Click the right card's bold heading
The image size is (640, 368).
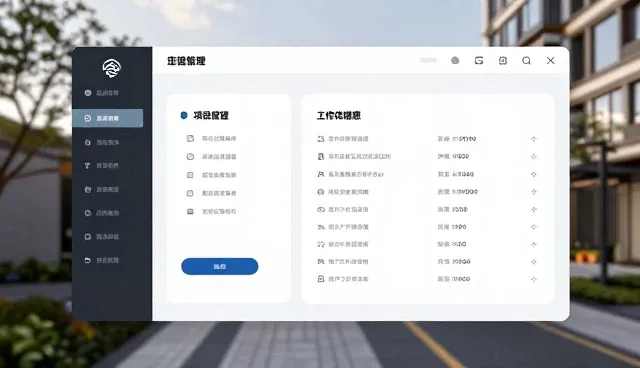tap(339, 116)
